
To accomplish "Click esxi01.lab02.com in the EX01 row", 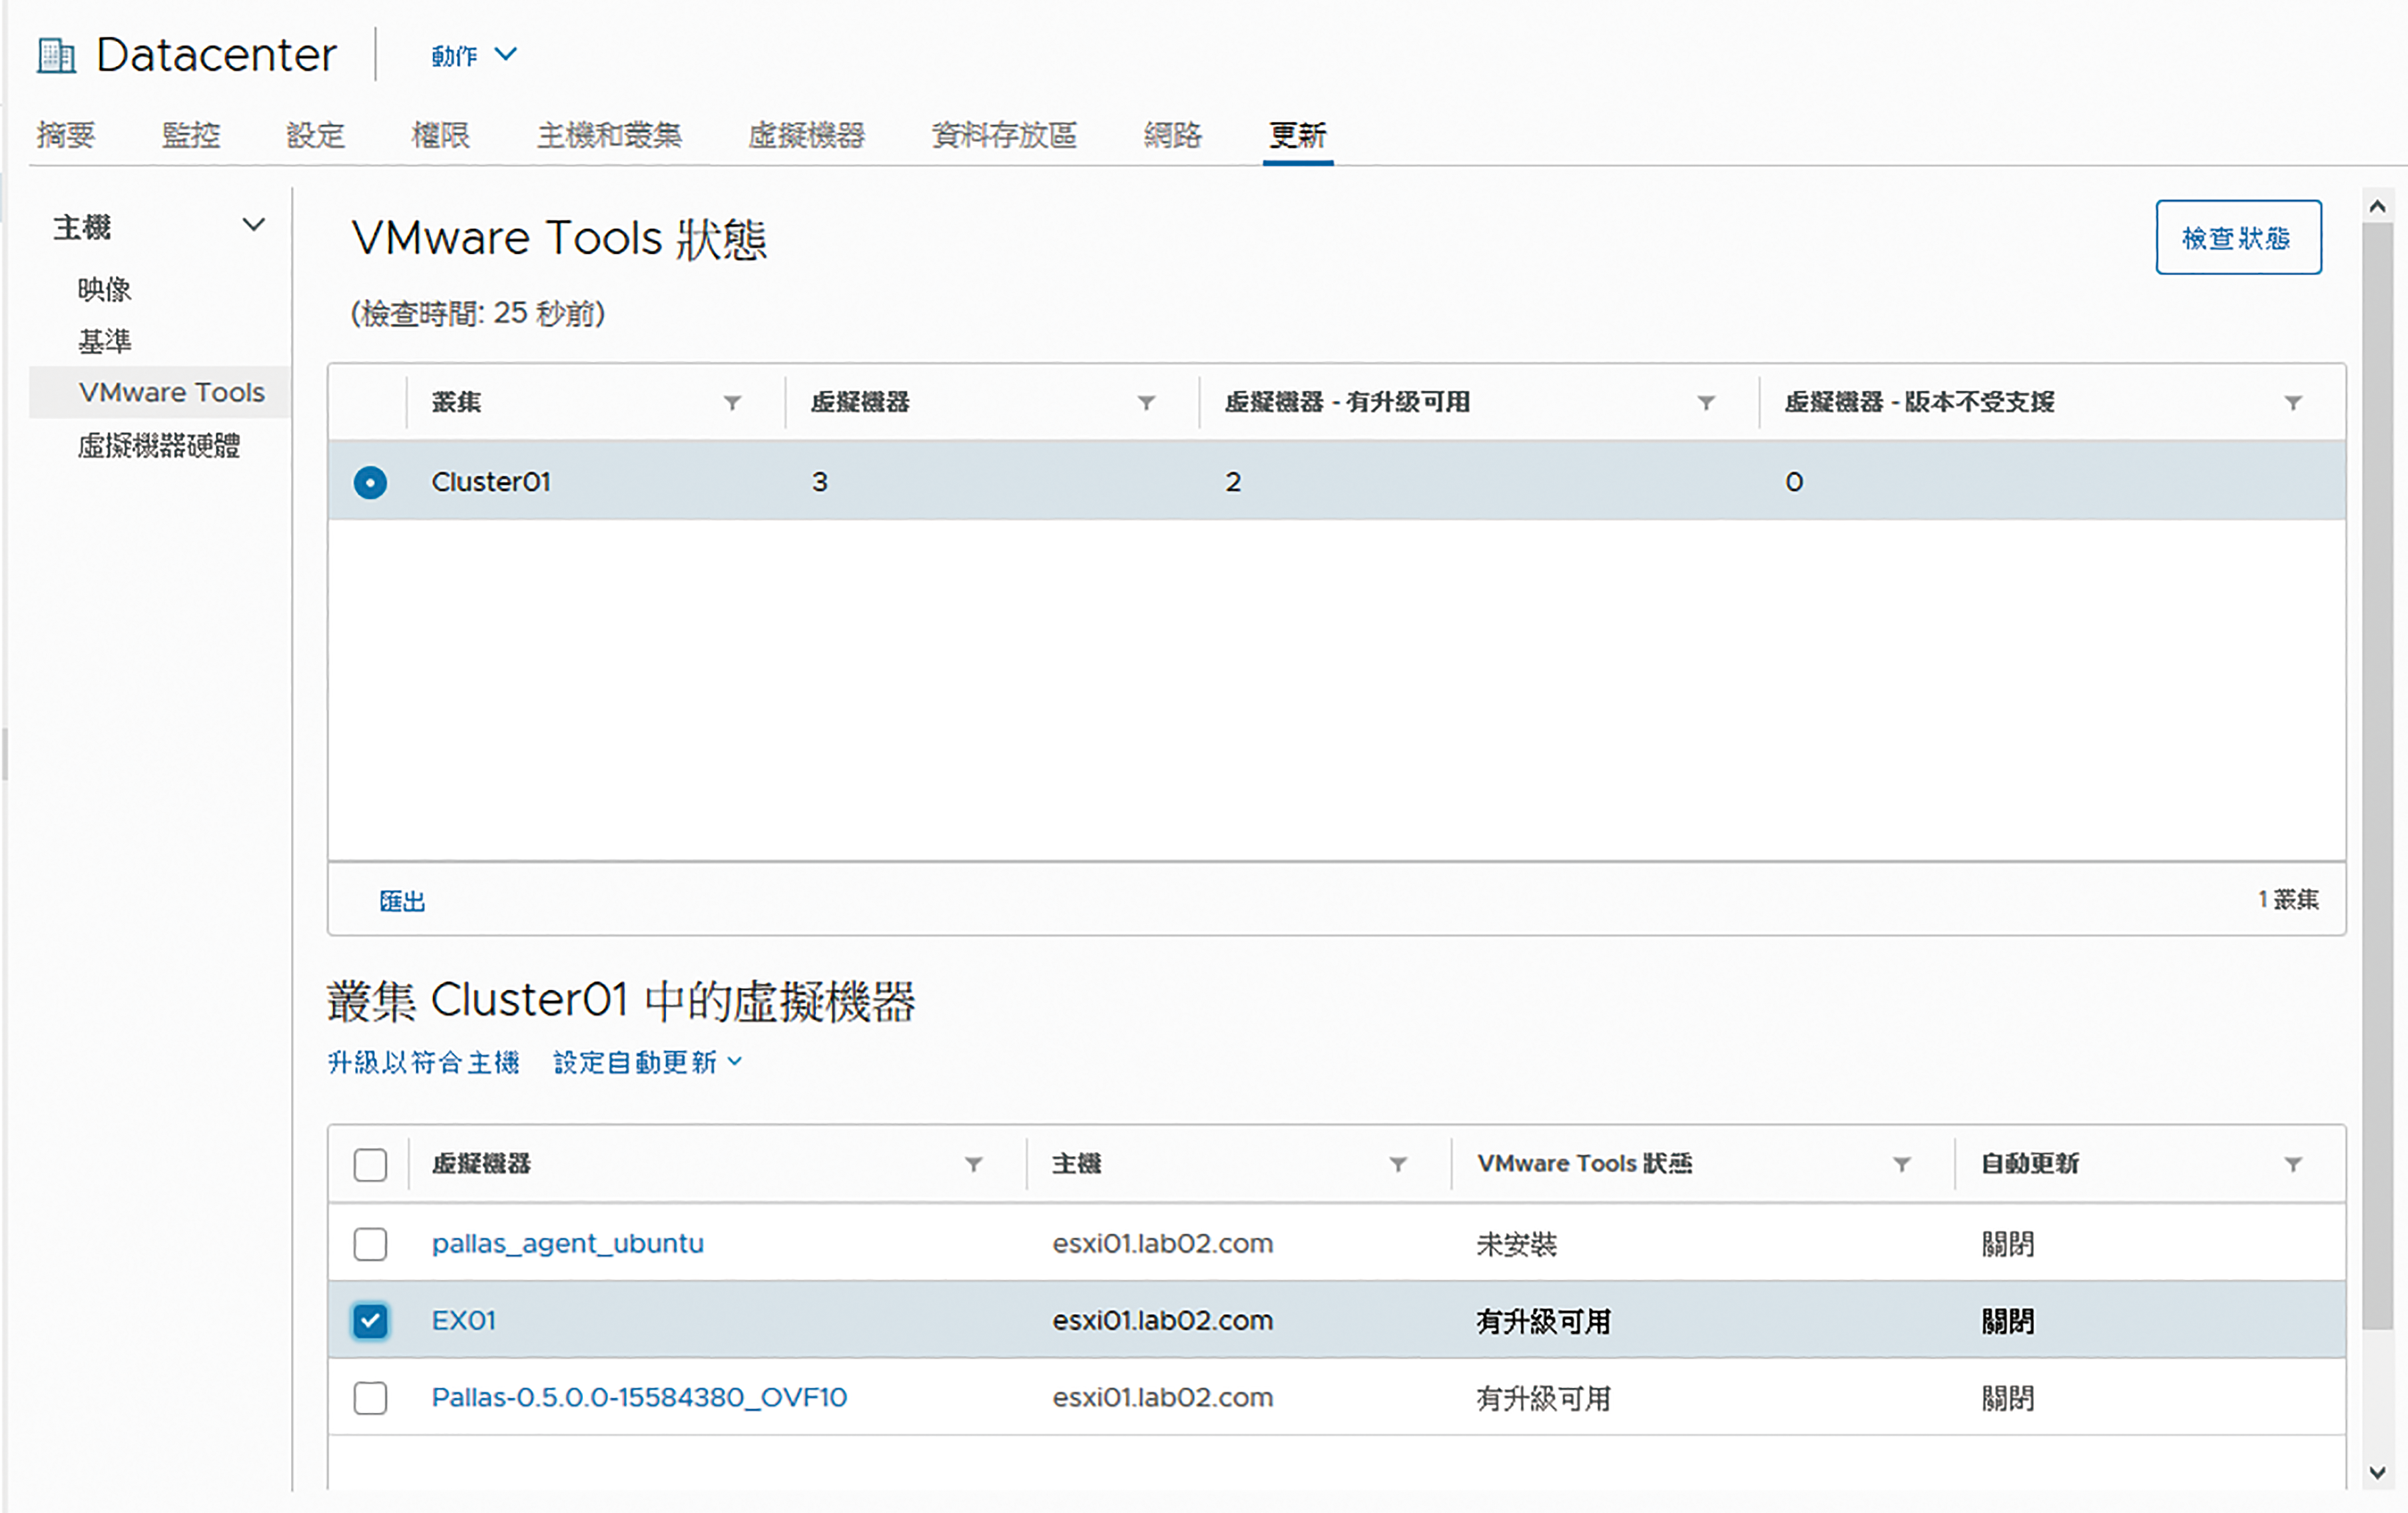I will pos(1163,1321).
